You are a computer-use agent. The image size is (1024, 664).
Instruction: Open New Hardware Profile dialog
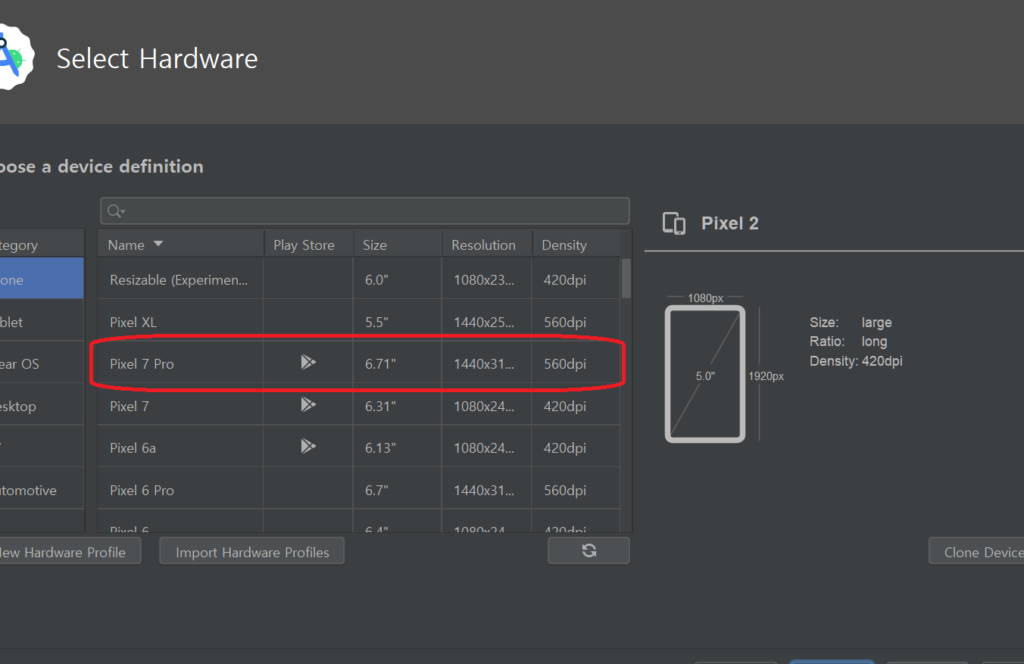coord(69,552)
